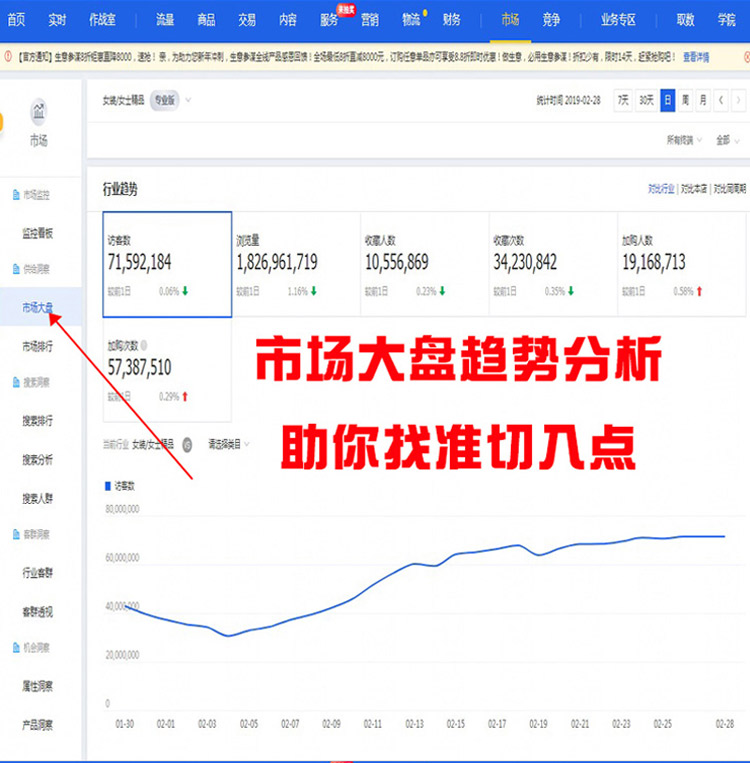The width and height of the screenshot is (750, 763).
Task: Open 营销 in top navigation
Action: (370, 20)
